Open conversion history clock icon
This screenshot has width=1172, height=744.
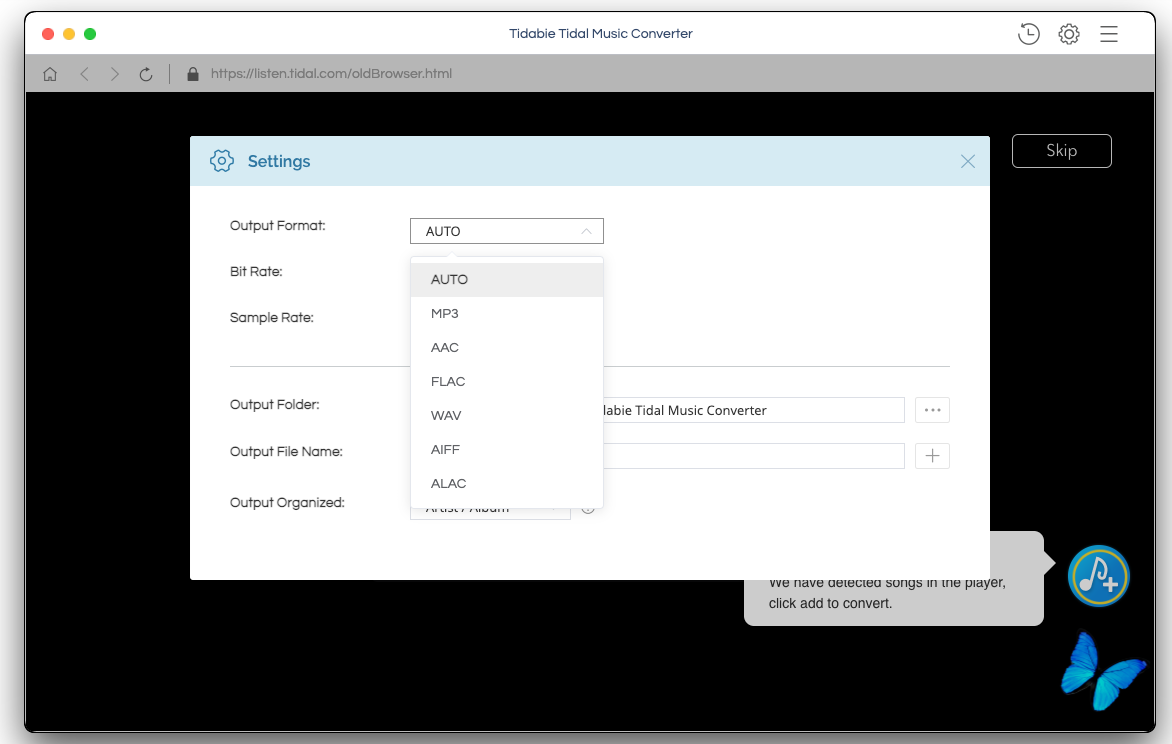tap(1028, 34)
